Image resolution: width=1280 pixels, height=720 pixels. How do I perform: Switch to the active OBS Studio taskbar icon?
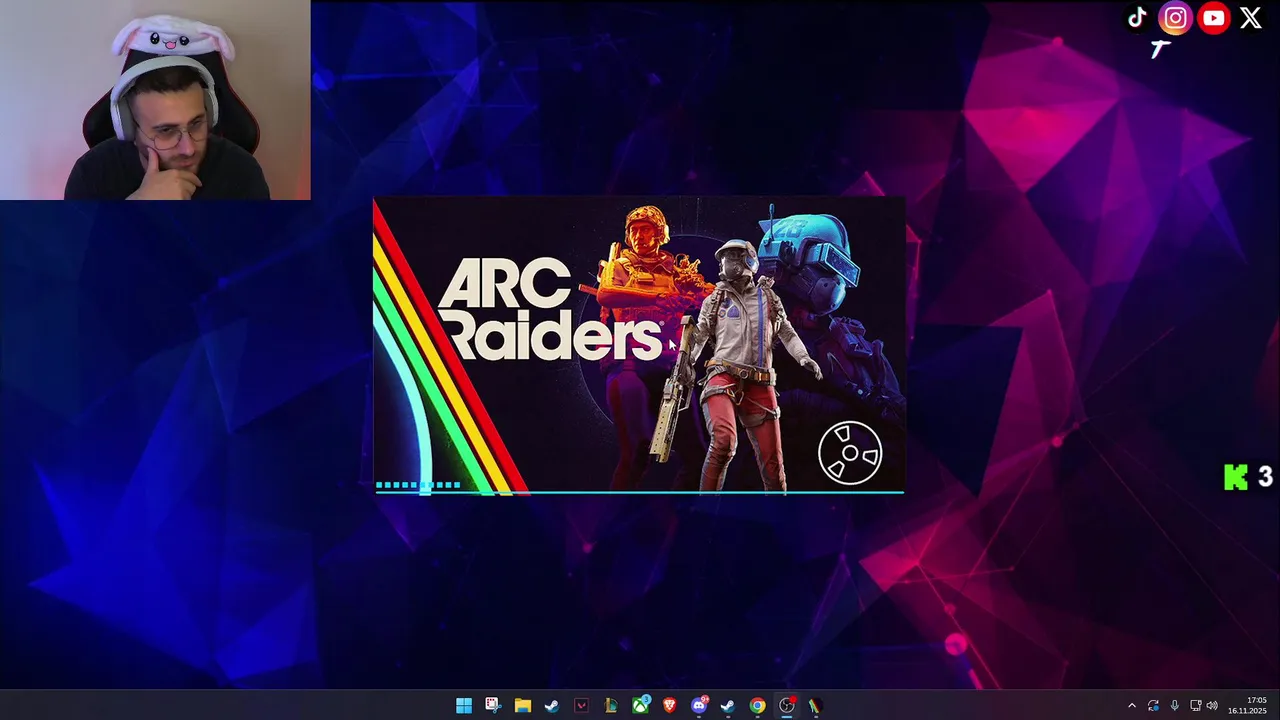point(787,706)
